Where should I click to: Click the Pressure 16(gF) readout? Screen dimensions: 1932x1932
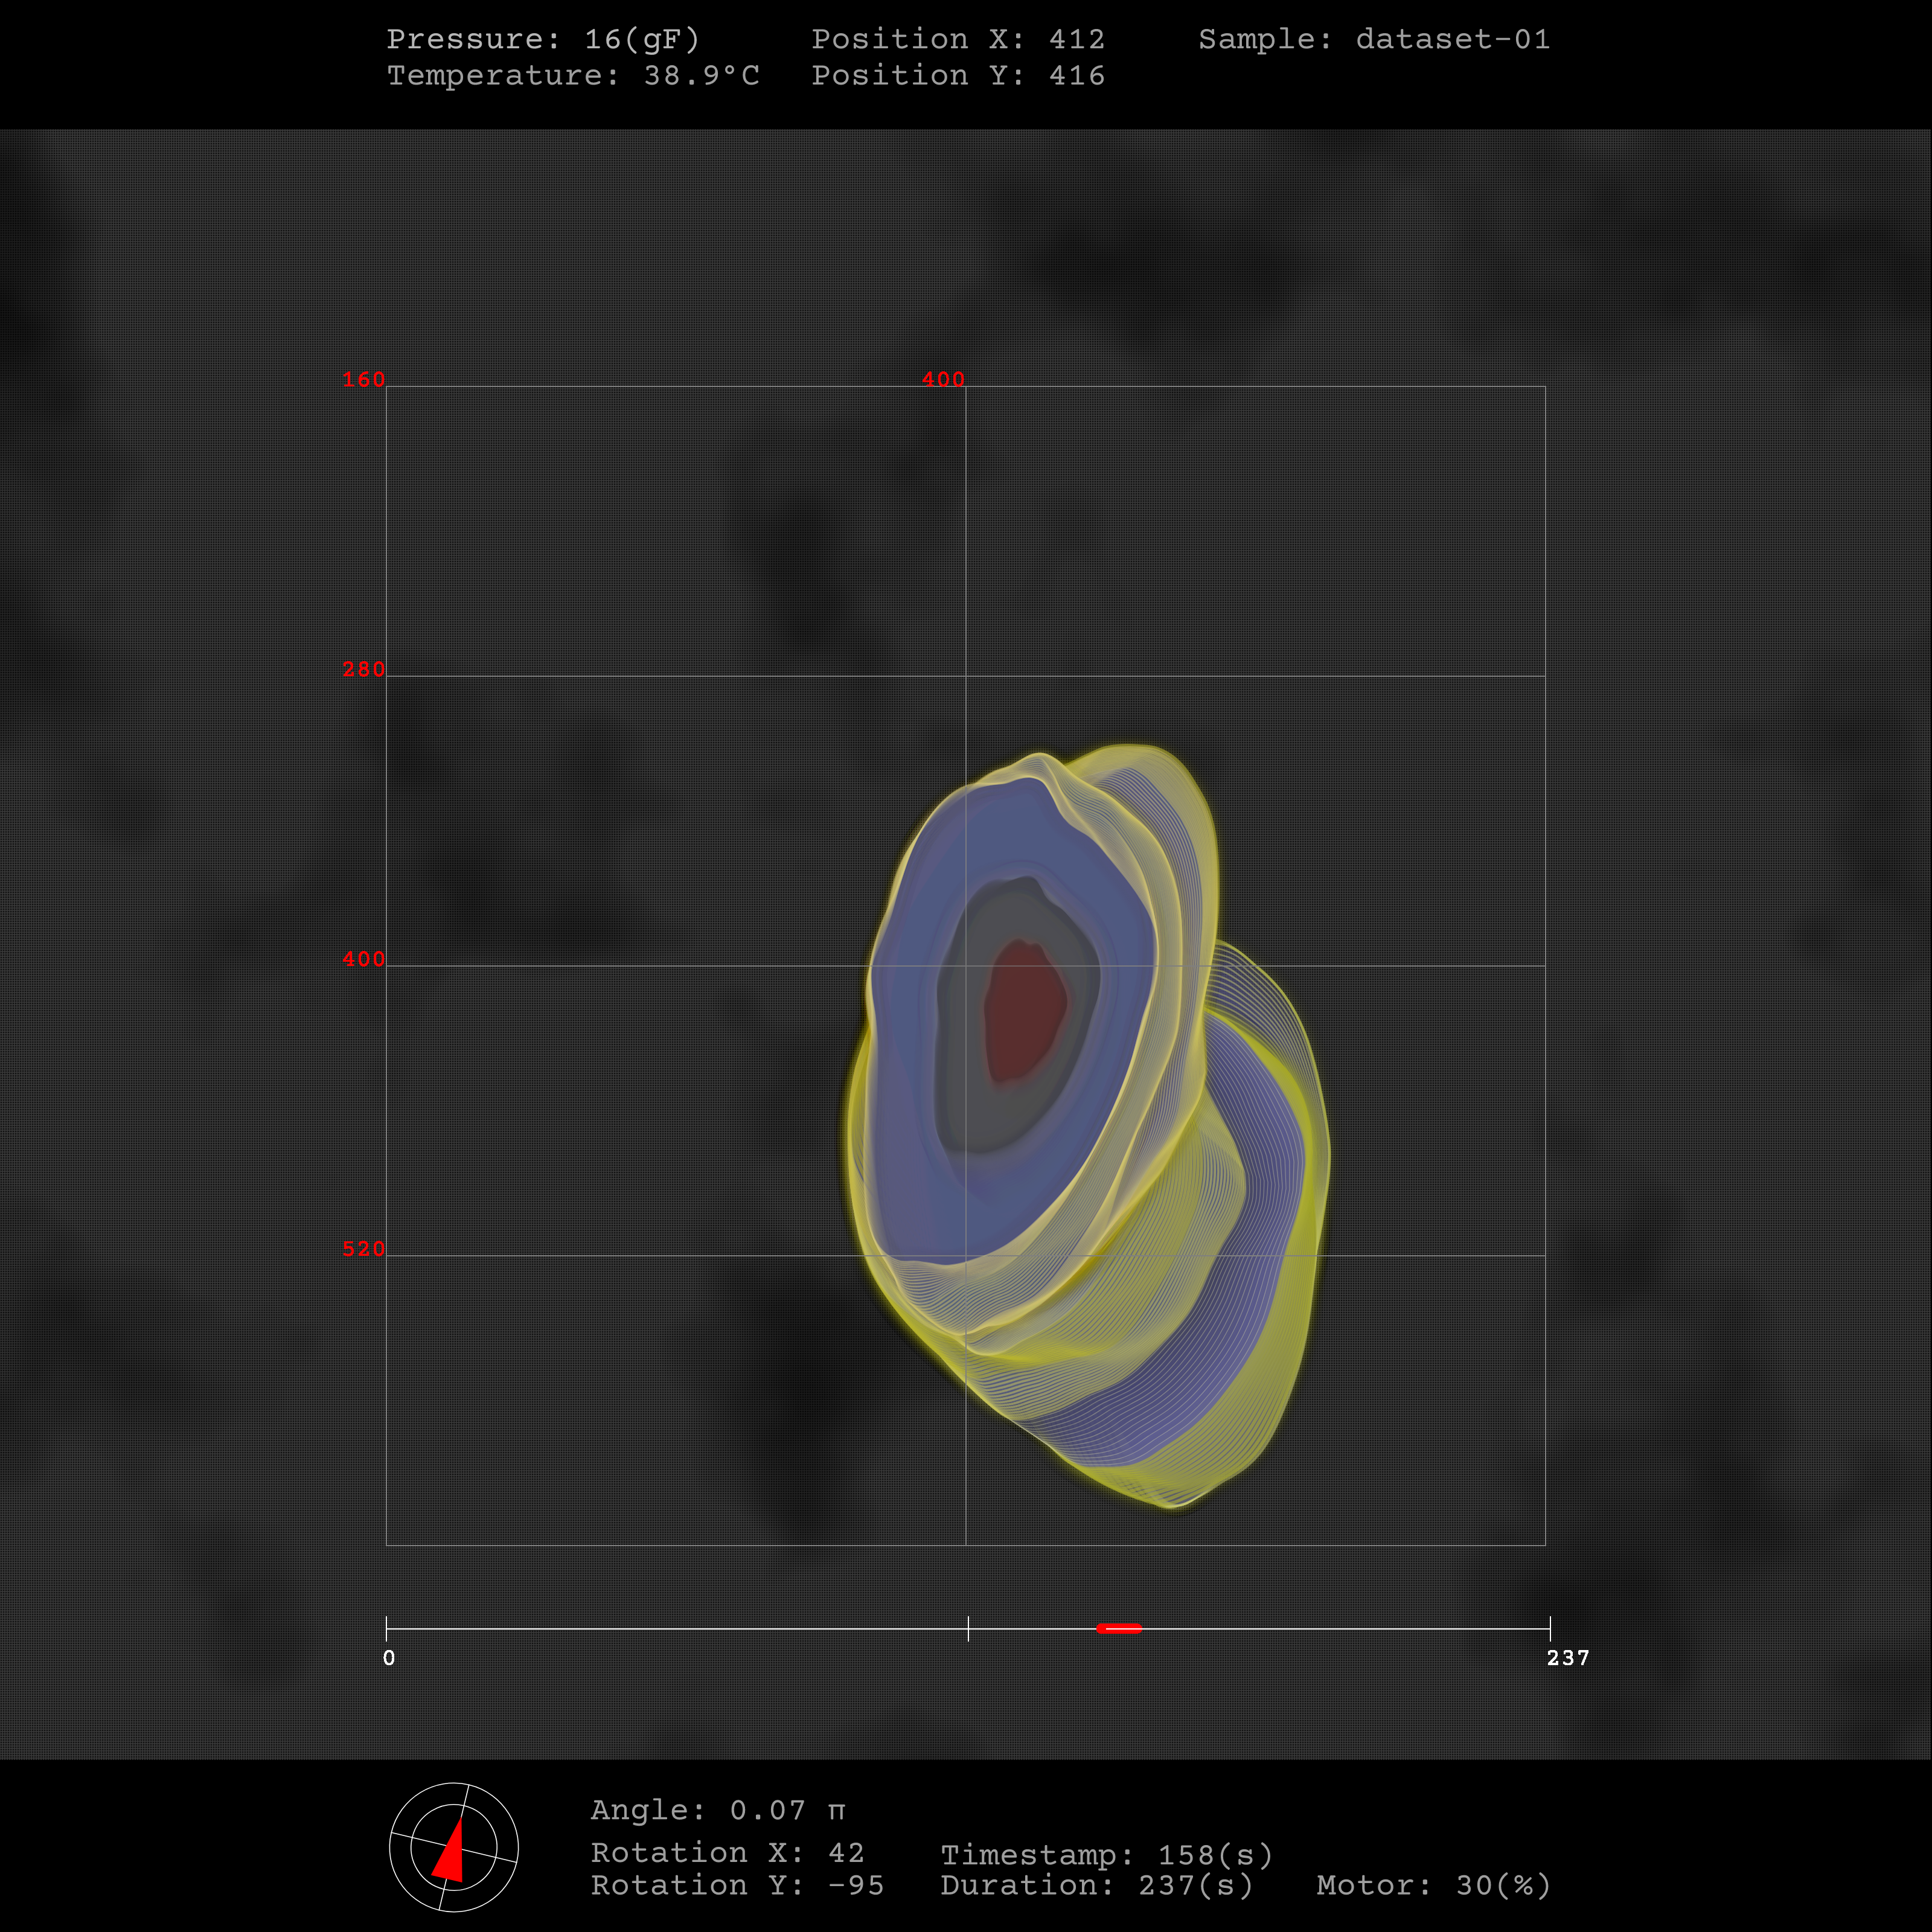pos(543,39)
